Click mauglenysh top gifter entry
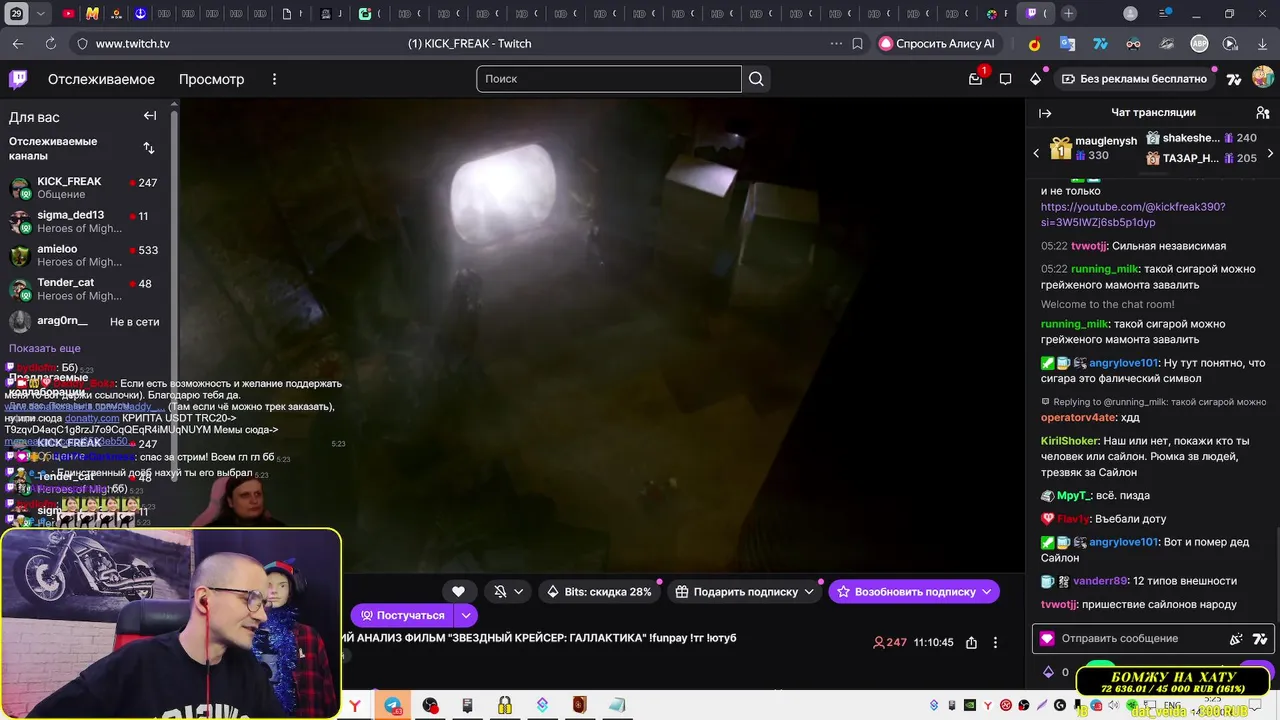 (1092, 148)
